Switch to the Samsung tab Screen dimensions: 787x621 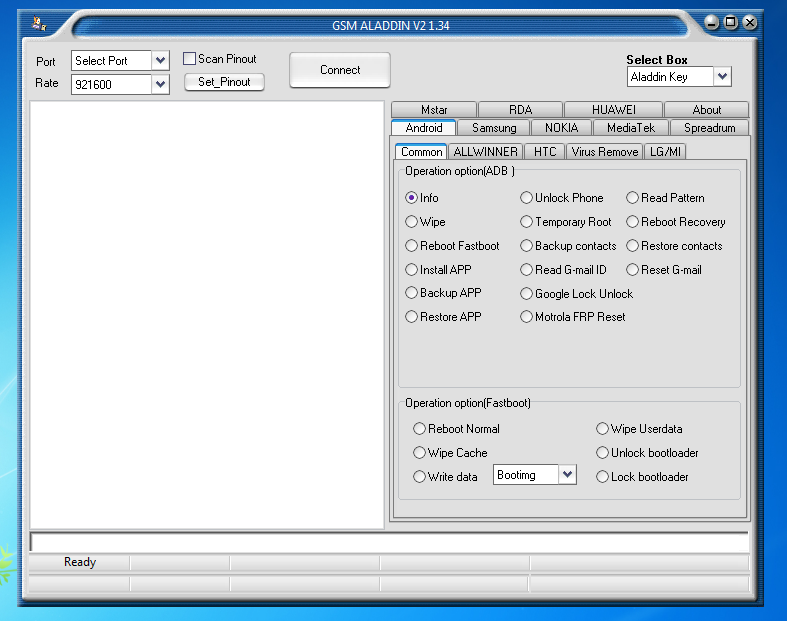494,128
